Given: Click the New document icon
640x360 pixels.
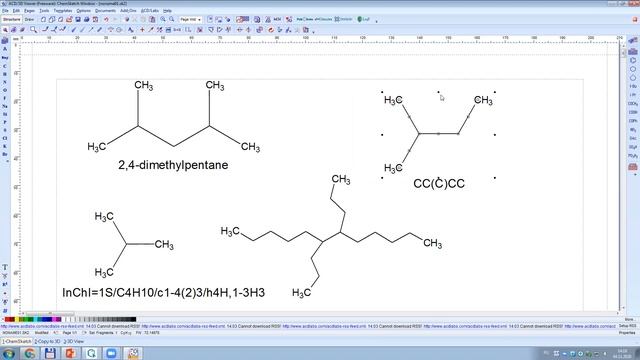Looking at the screenshot, I should pyautogui.click(x=43, y=19).
